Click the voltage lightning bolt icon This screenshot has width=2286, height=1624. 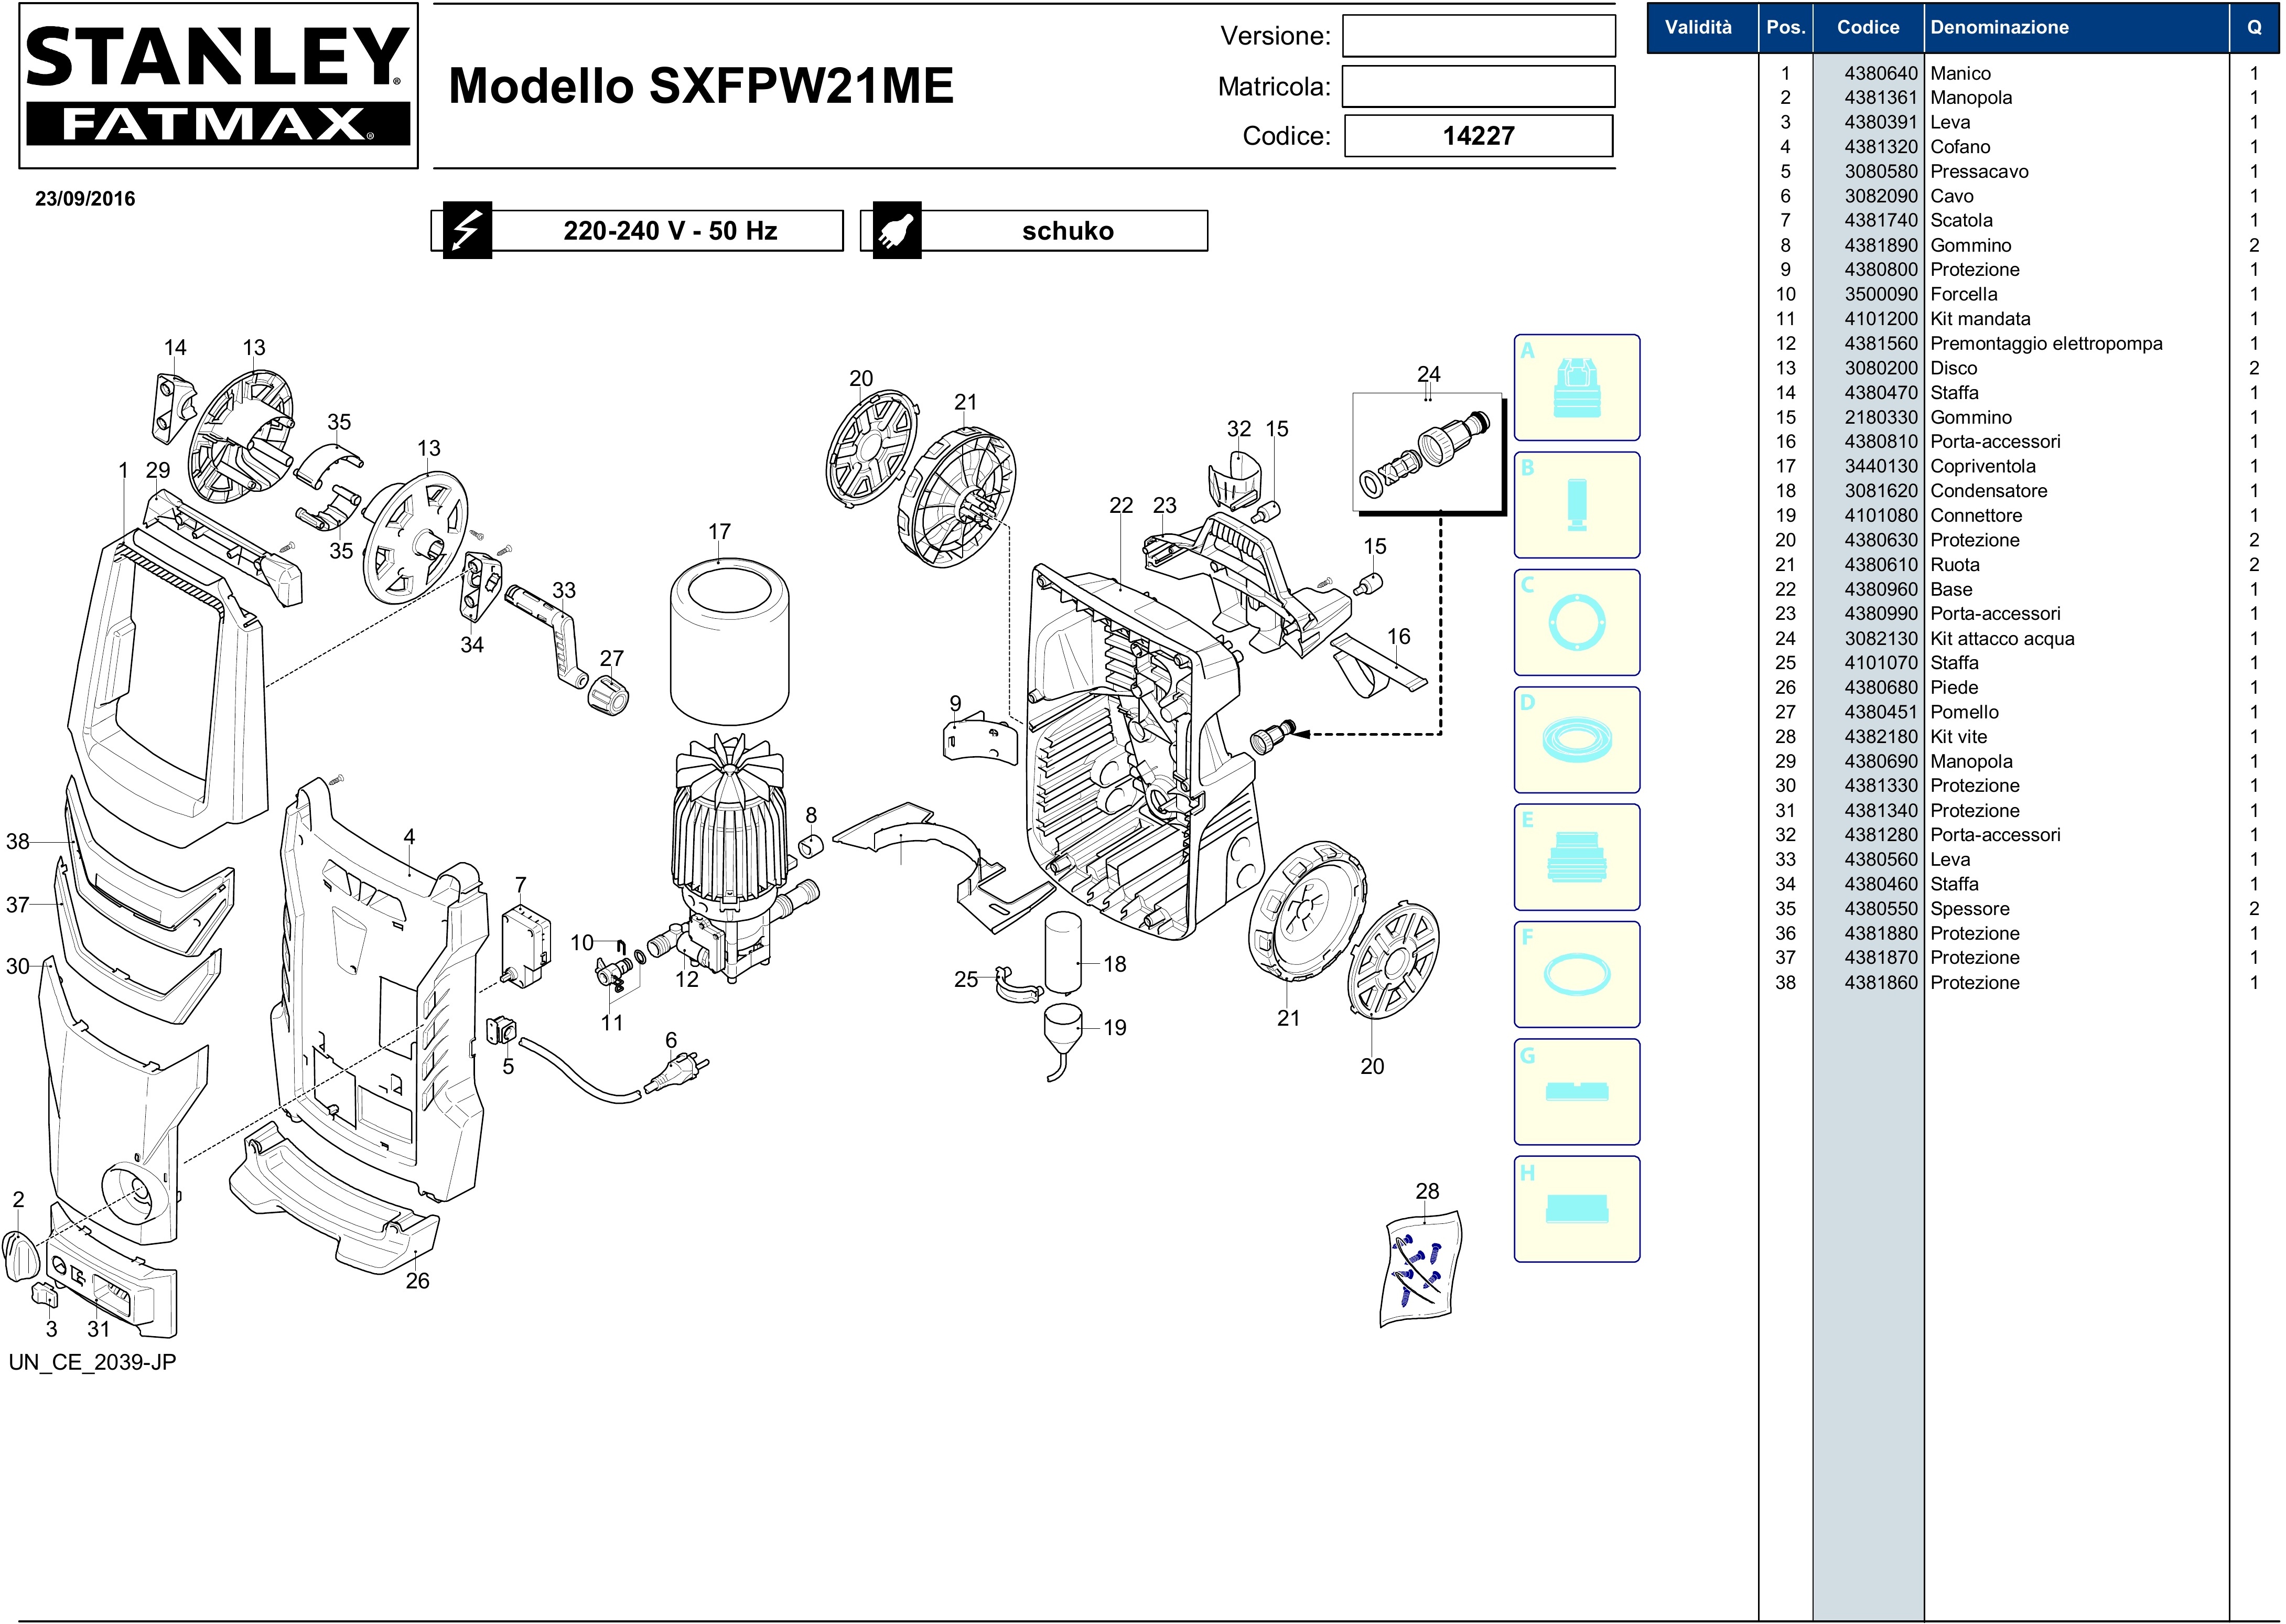(467, 231)
